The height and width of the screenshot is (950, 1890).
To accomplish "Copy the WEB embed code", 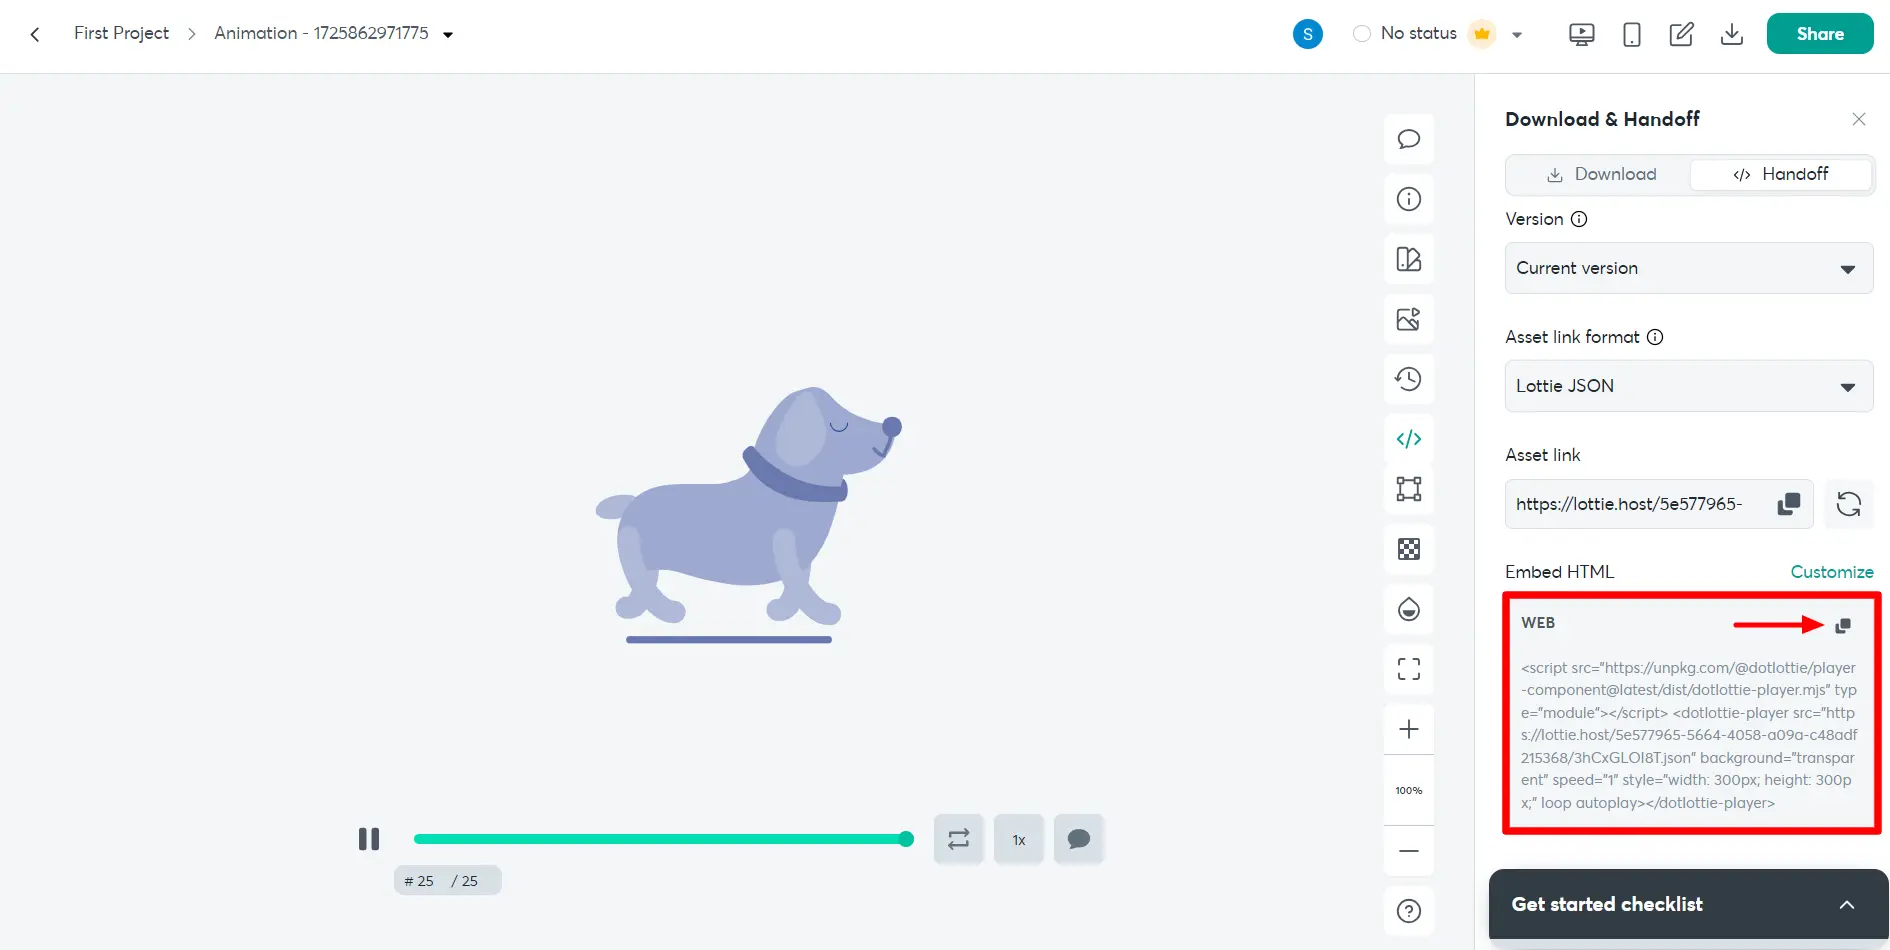I will click(x=1843, y=625).
